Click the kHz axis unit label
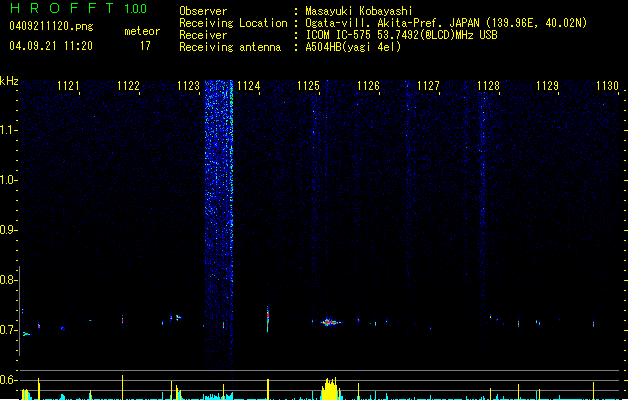629x400 pixels. (x=9, y=81)
